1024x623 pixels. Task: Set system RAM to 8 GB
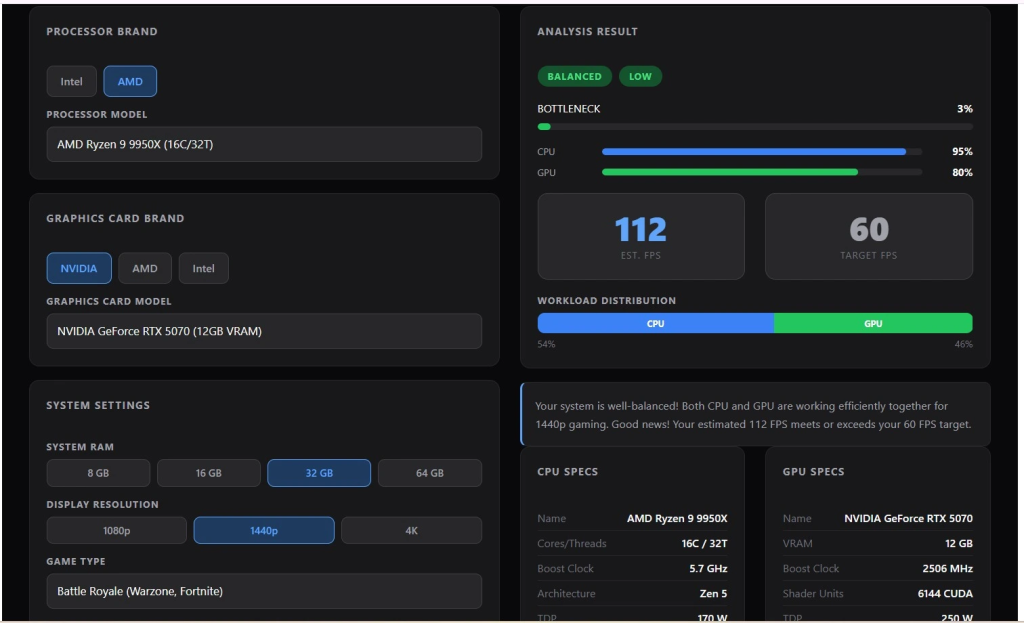tap(98, 473)
